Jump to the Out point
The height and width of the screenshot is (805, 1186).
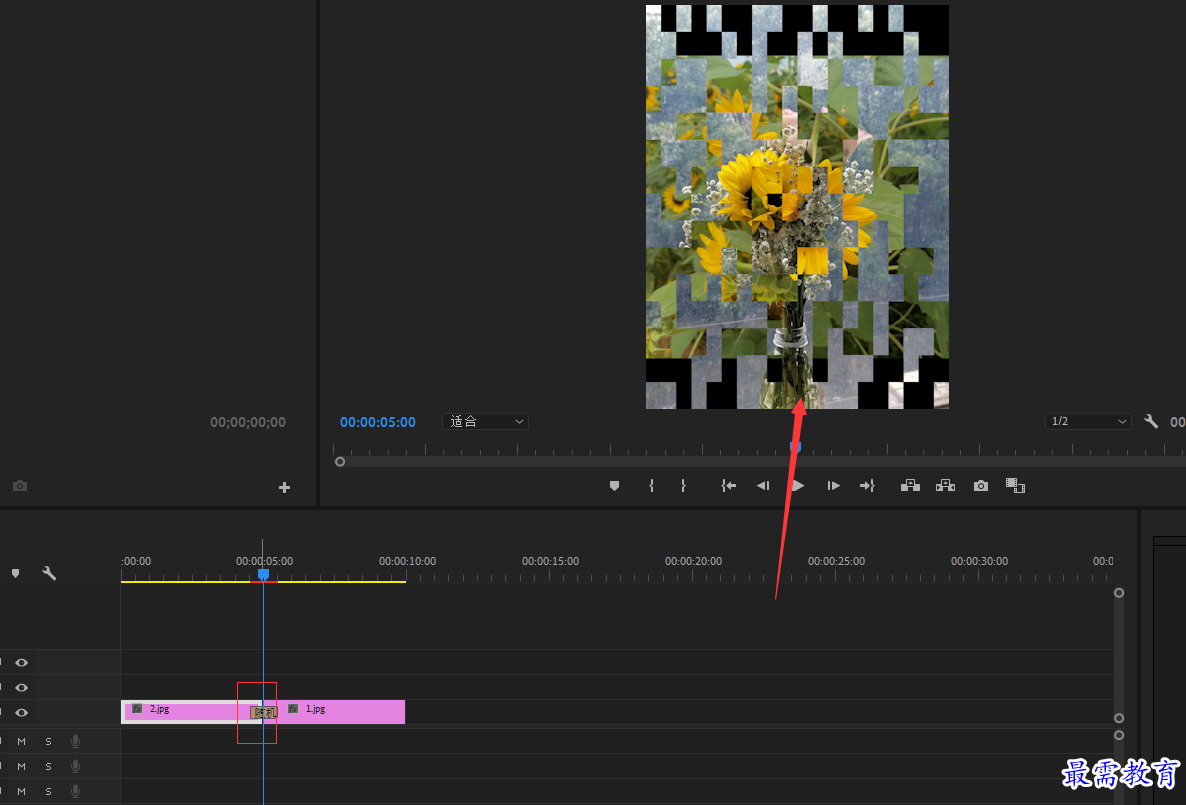(867, 486)
